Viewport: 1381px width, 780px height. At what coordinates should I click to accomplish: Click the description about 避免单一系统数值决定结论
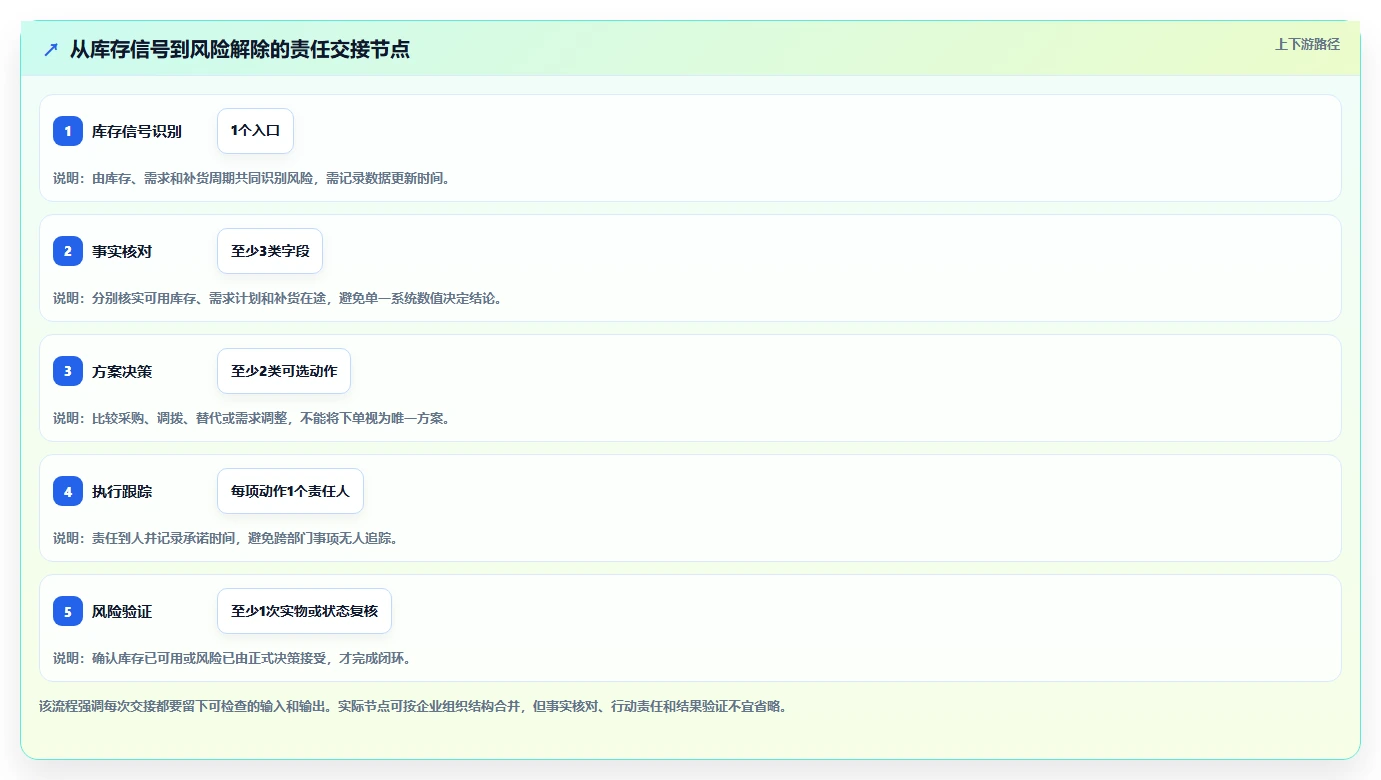pyautogui.click(x=278, y=298)
